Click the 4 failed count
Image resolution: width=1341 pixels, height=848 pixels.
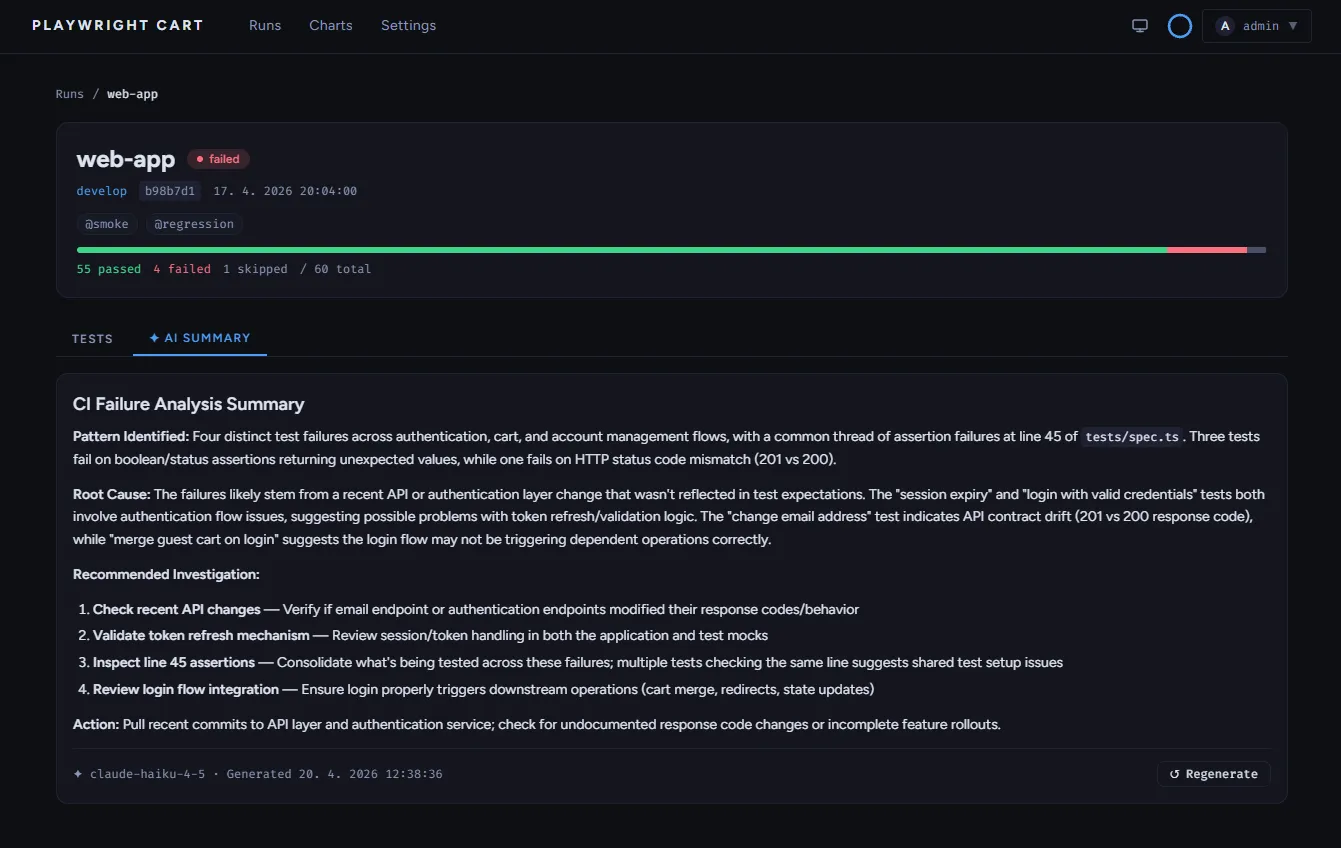[182, 269]
